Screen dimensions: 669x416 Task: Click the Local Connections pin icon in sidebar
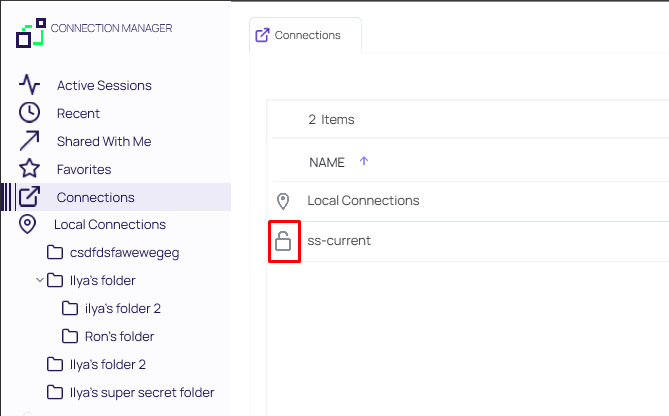(28, 224)
